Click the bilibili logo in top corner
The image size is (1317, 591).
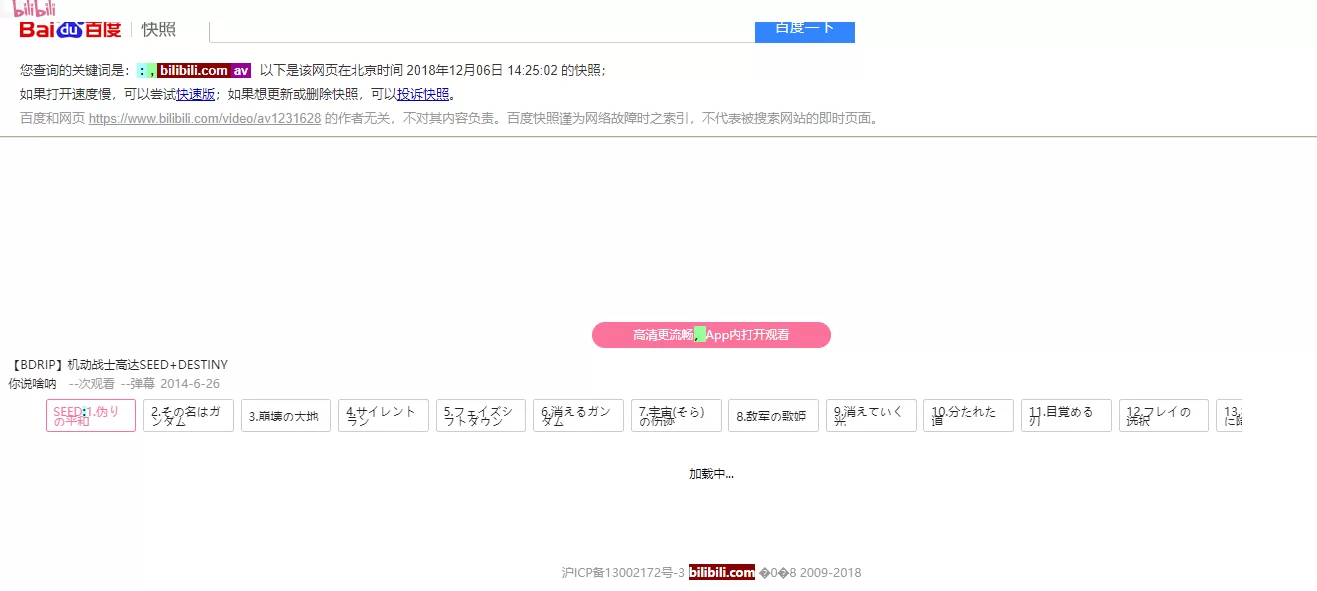pos(28,8)
